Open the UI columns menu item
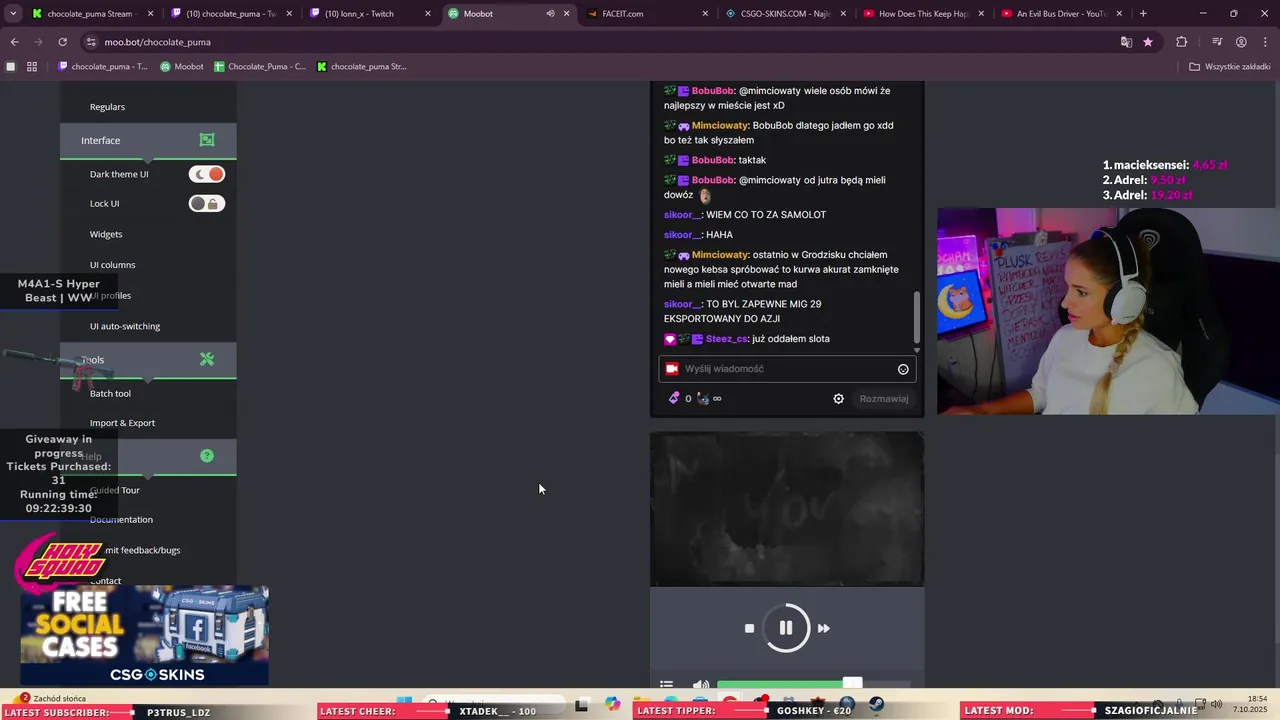Image resolution: width=1280 pixels, height=720 pixels. pyautogui.click(x=112, y=265)
